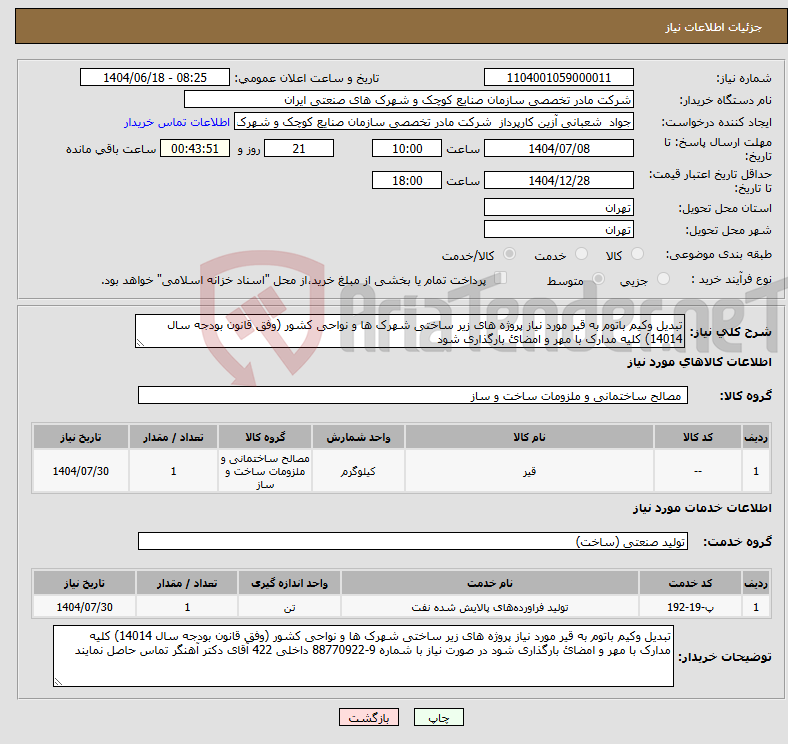
Task: Click the goods group field مصالح ساختمانی
Action: [x=413, y=396]
